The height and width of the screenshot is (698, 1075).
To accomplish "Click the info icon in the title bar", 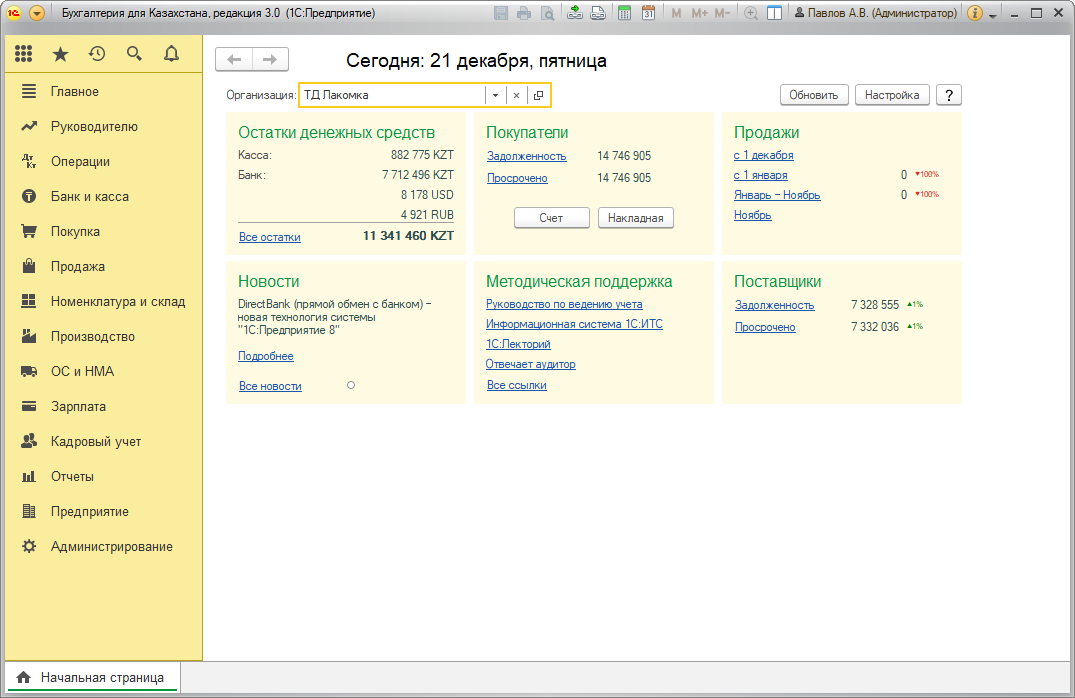I will pos(975,13).
